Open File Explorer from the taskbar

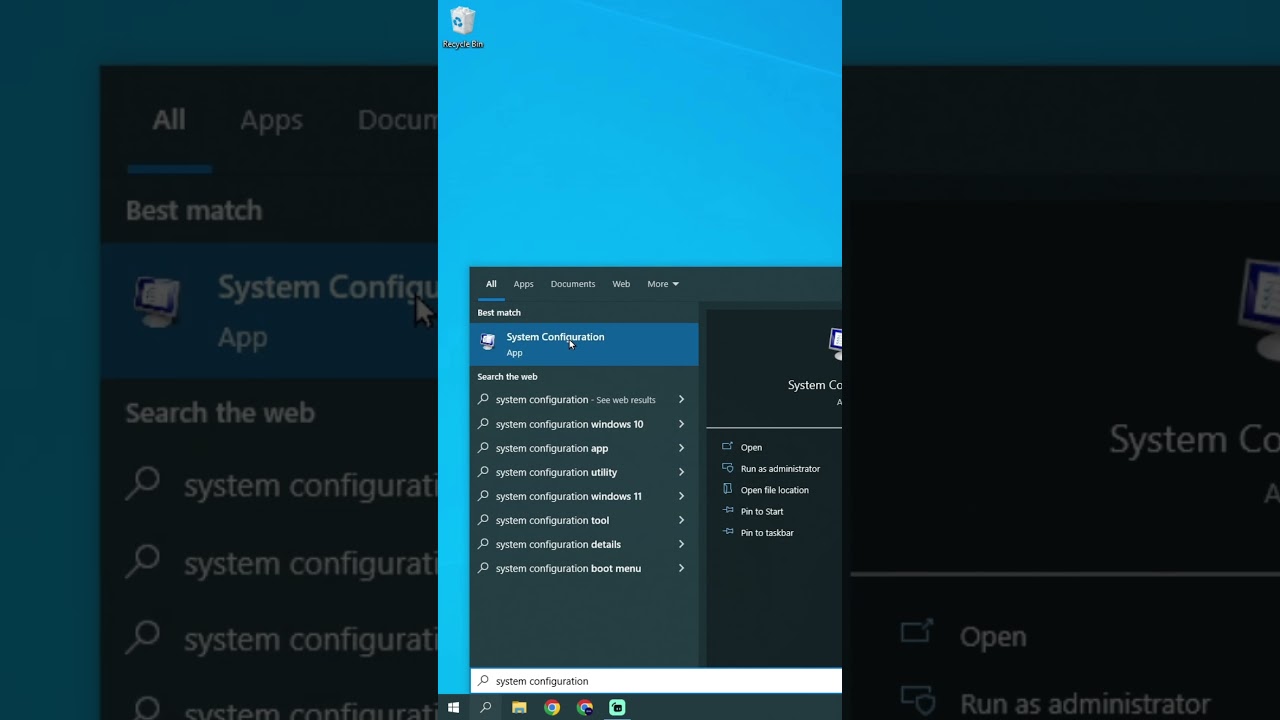(519, 707)
